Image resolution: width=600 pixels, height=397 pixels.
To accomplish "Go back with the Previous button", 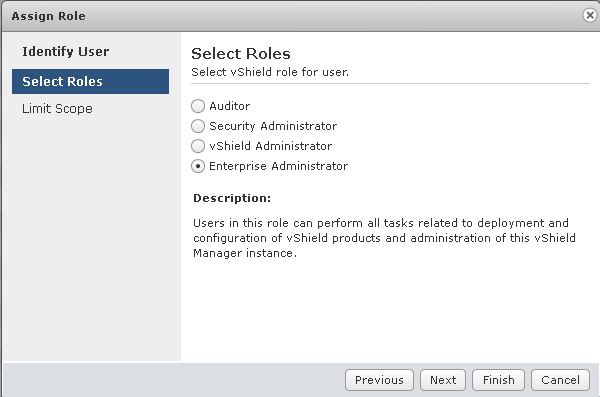I will [x=379, y=380].
